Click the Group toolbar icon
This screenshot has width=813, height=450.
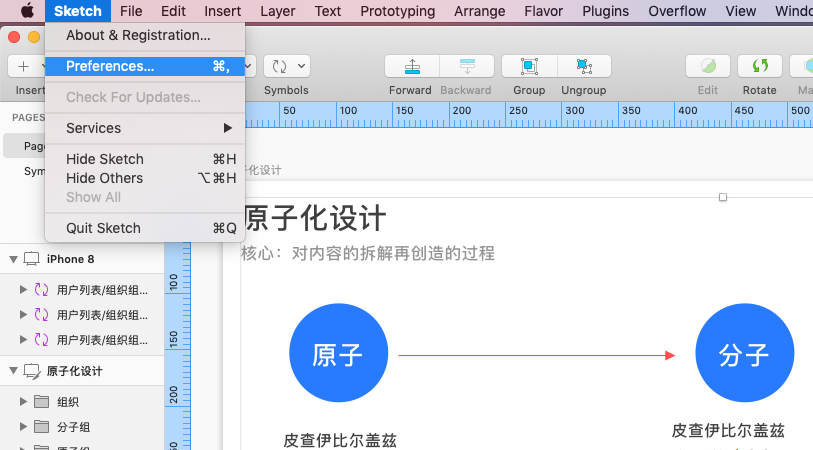(x=529, y=66)
